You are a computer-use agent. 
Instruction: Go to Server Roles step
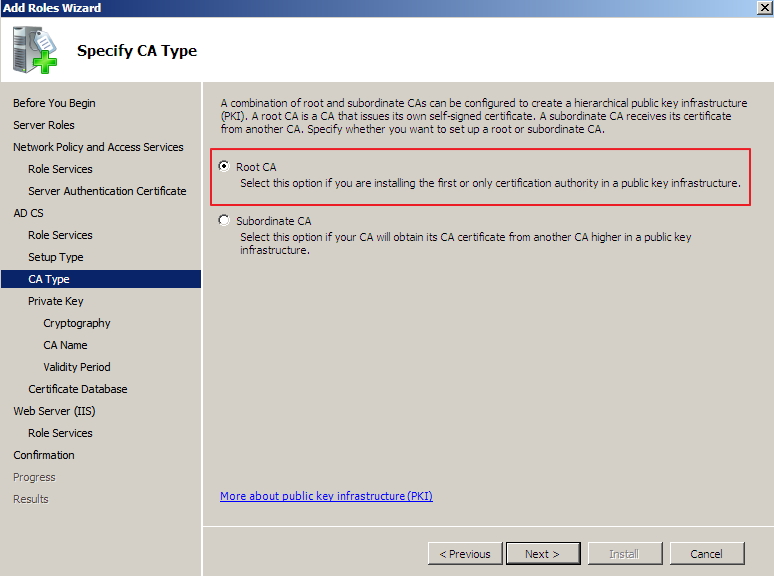[x=44, y=125]
